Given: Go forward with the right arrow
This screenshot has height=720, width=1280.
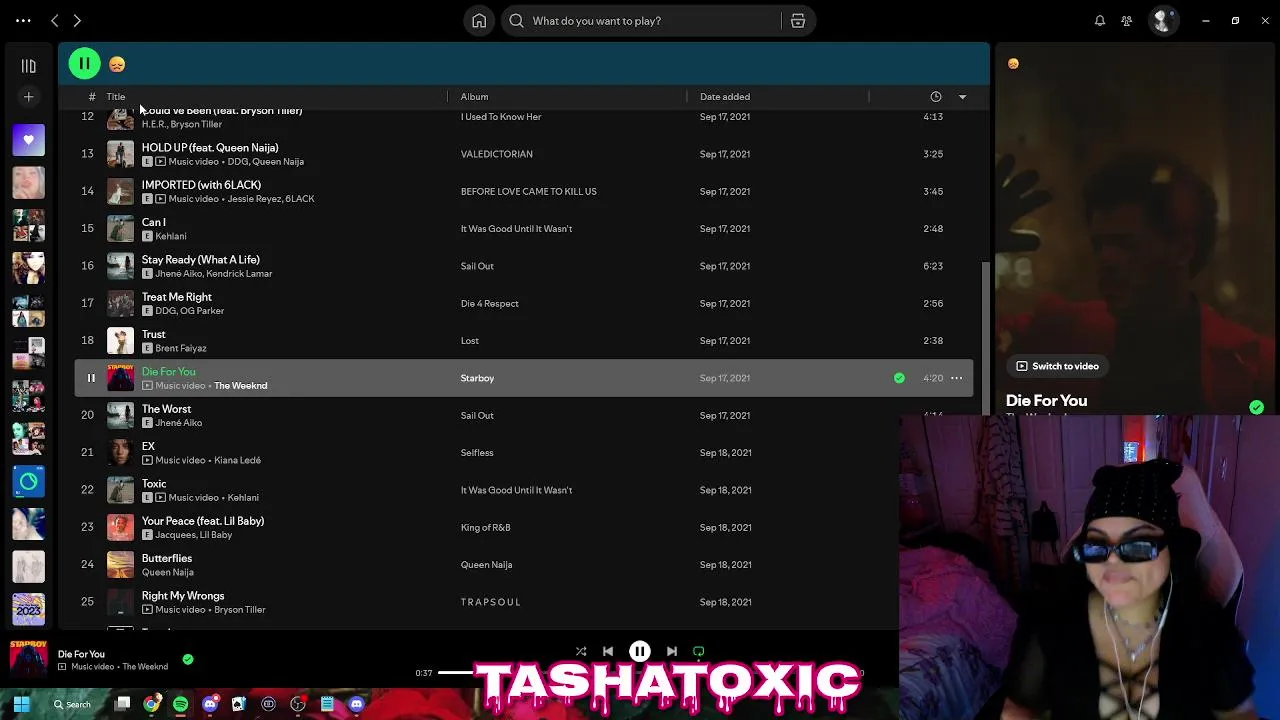Looking at the screenshot, I should (x=77, y=20).
